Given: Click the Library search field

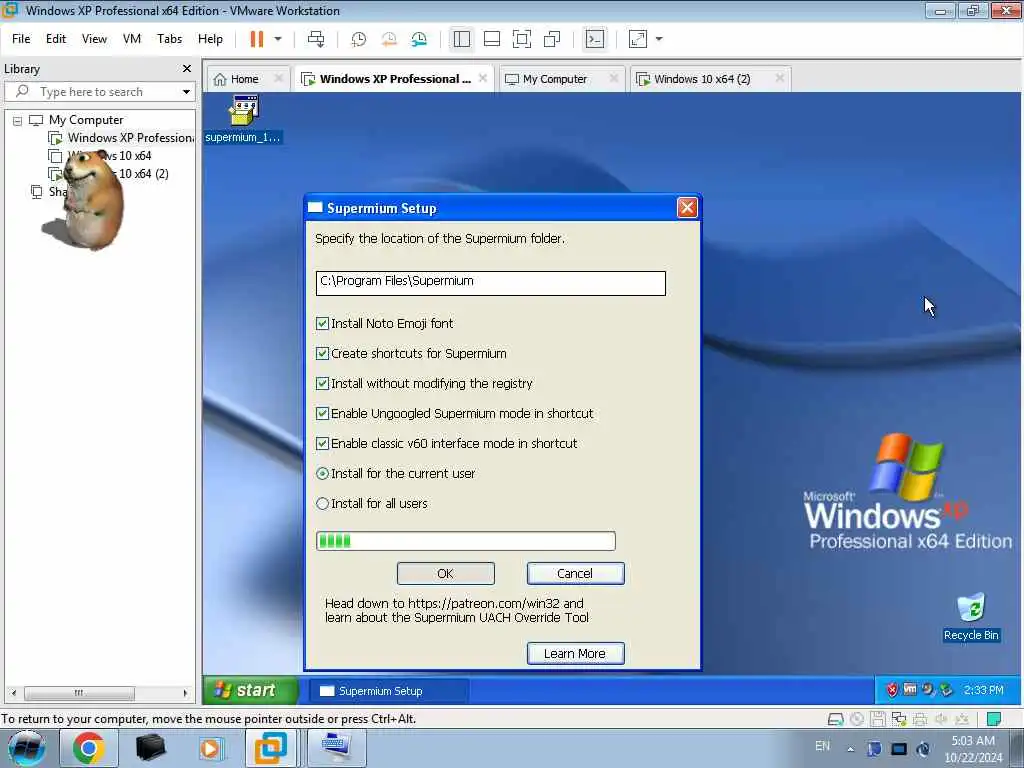Looking at the screenshot, I should pos(98,92).
